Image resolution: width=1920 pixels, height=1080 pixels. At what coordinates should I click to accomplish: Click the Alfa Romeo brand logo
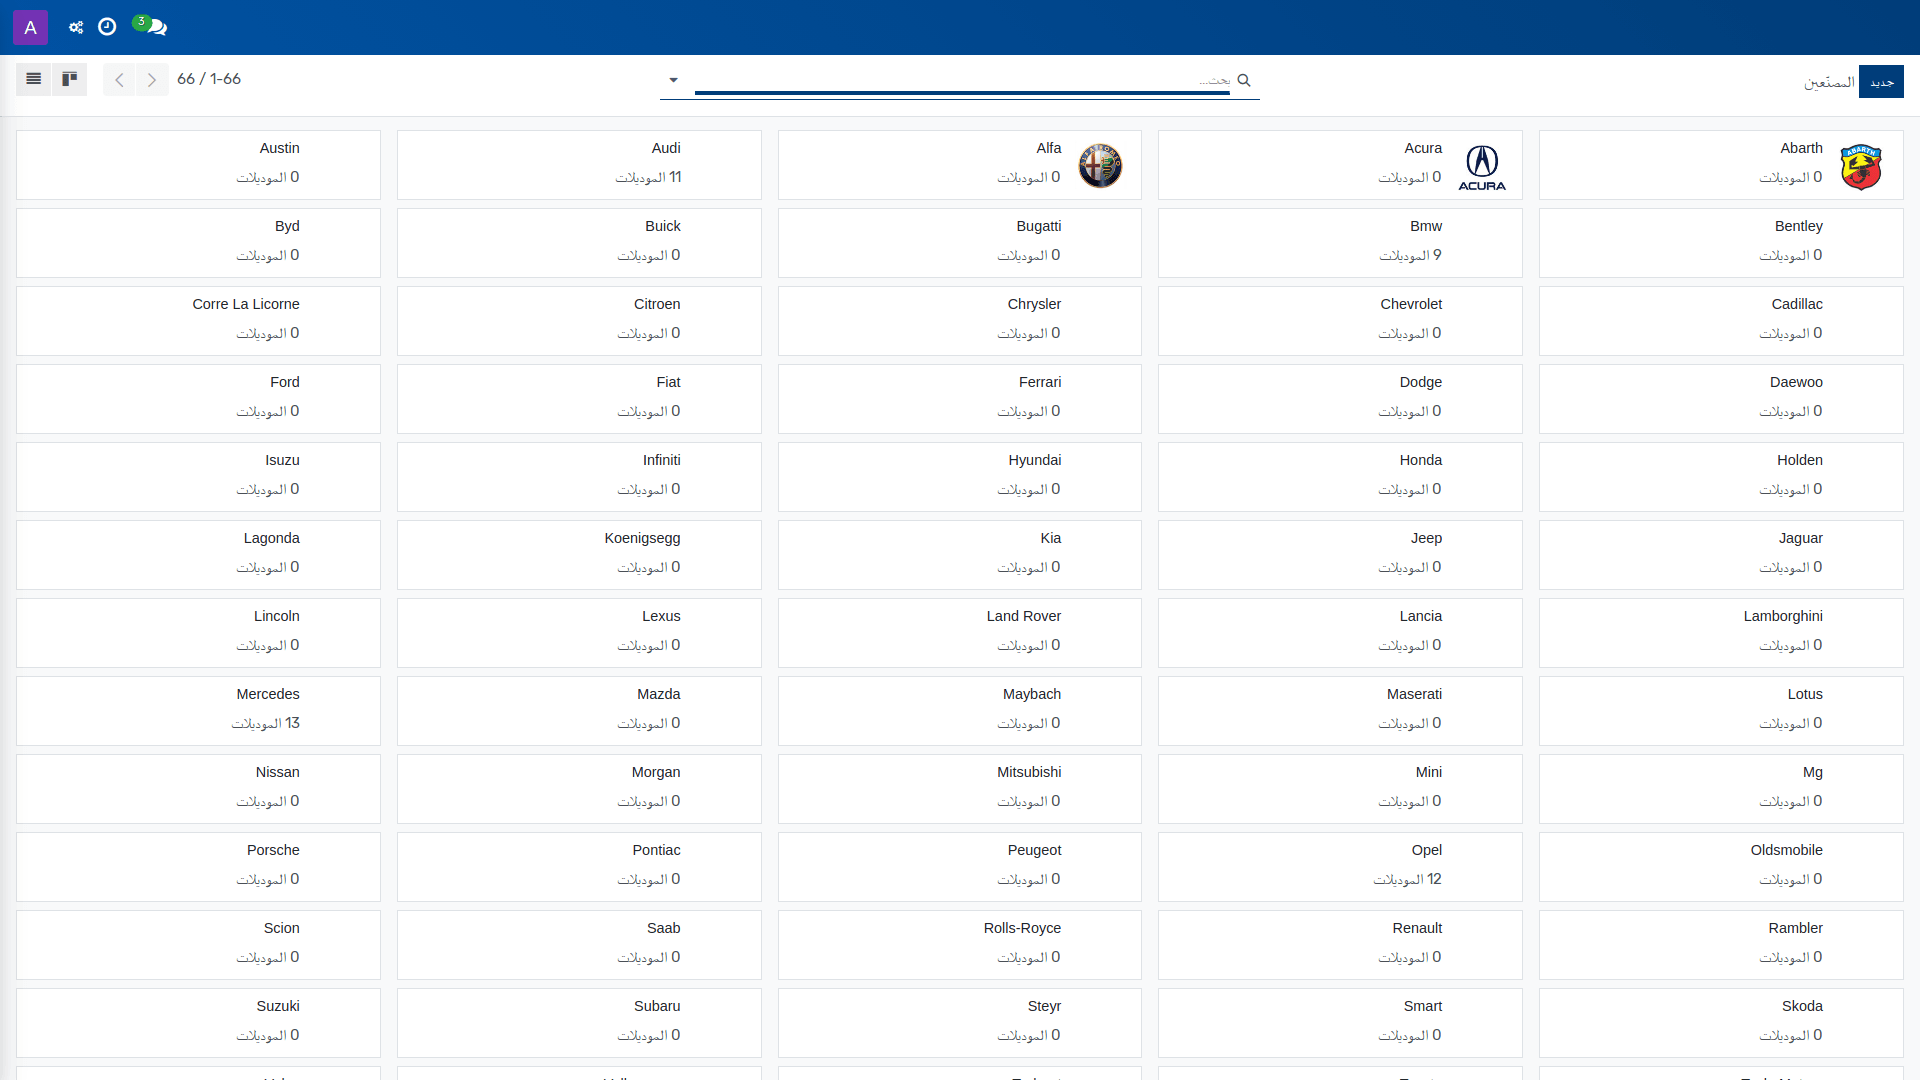(1100, 166)
